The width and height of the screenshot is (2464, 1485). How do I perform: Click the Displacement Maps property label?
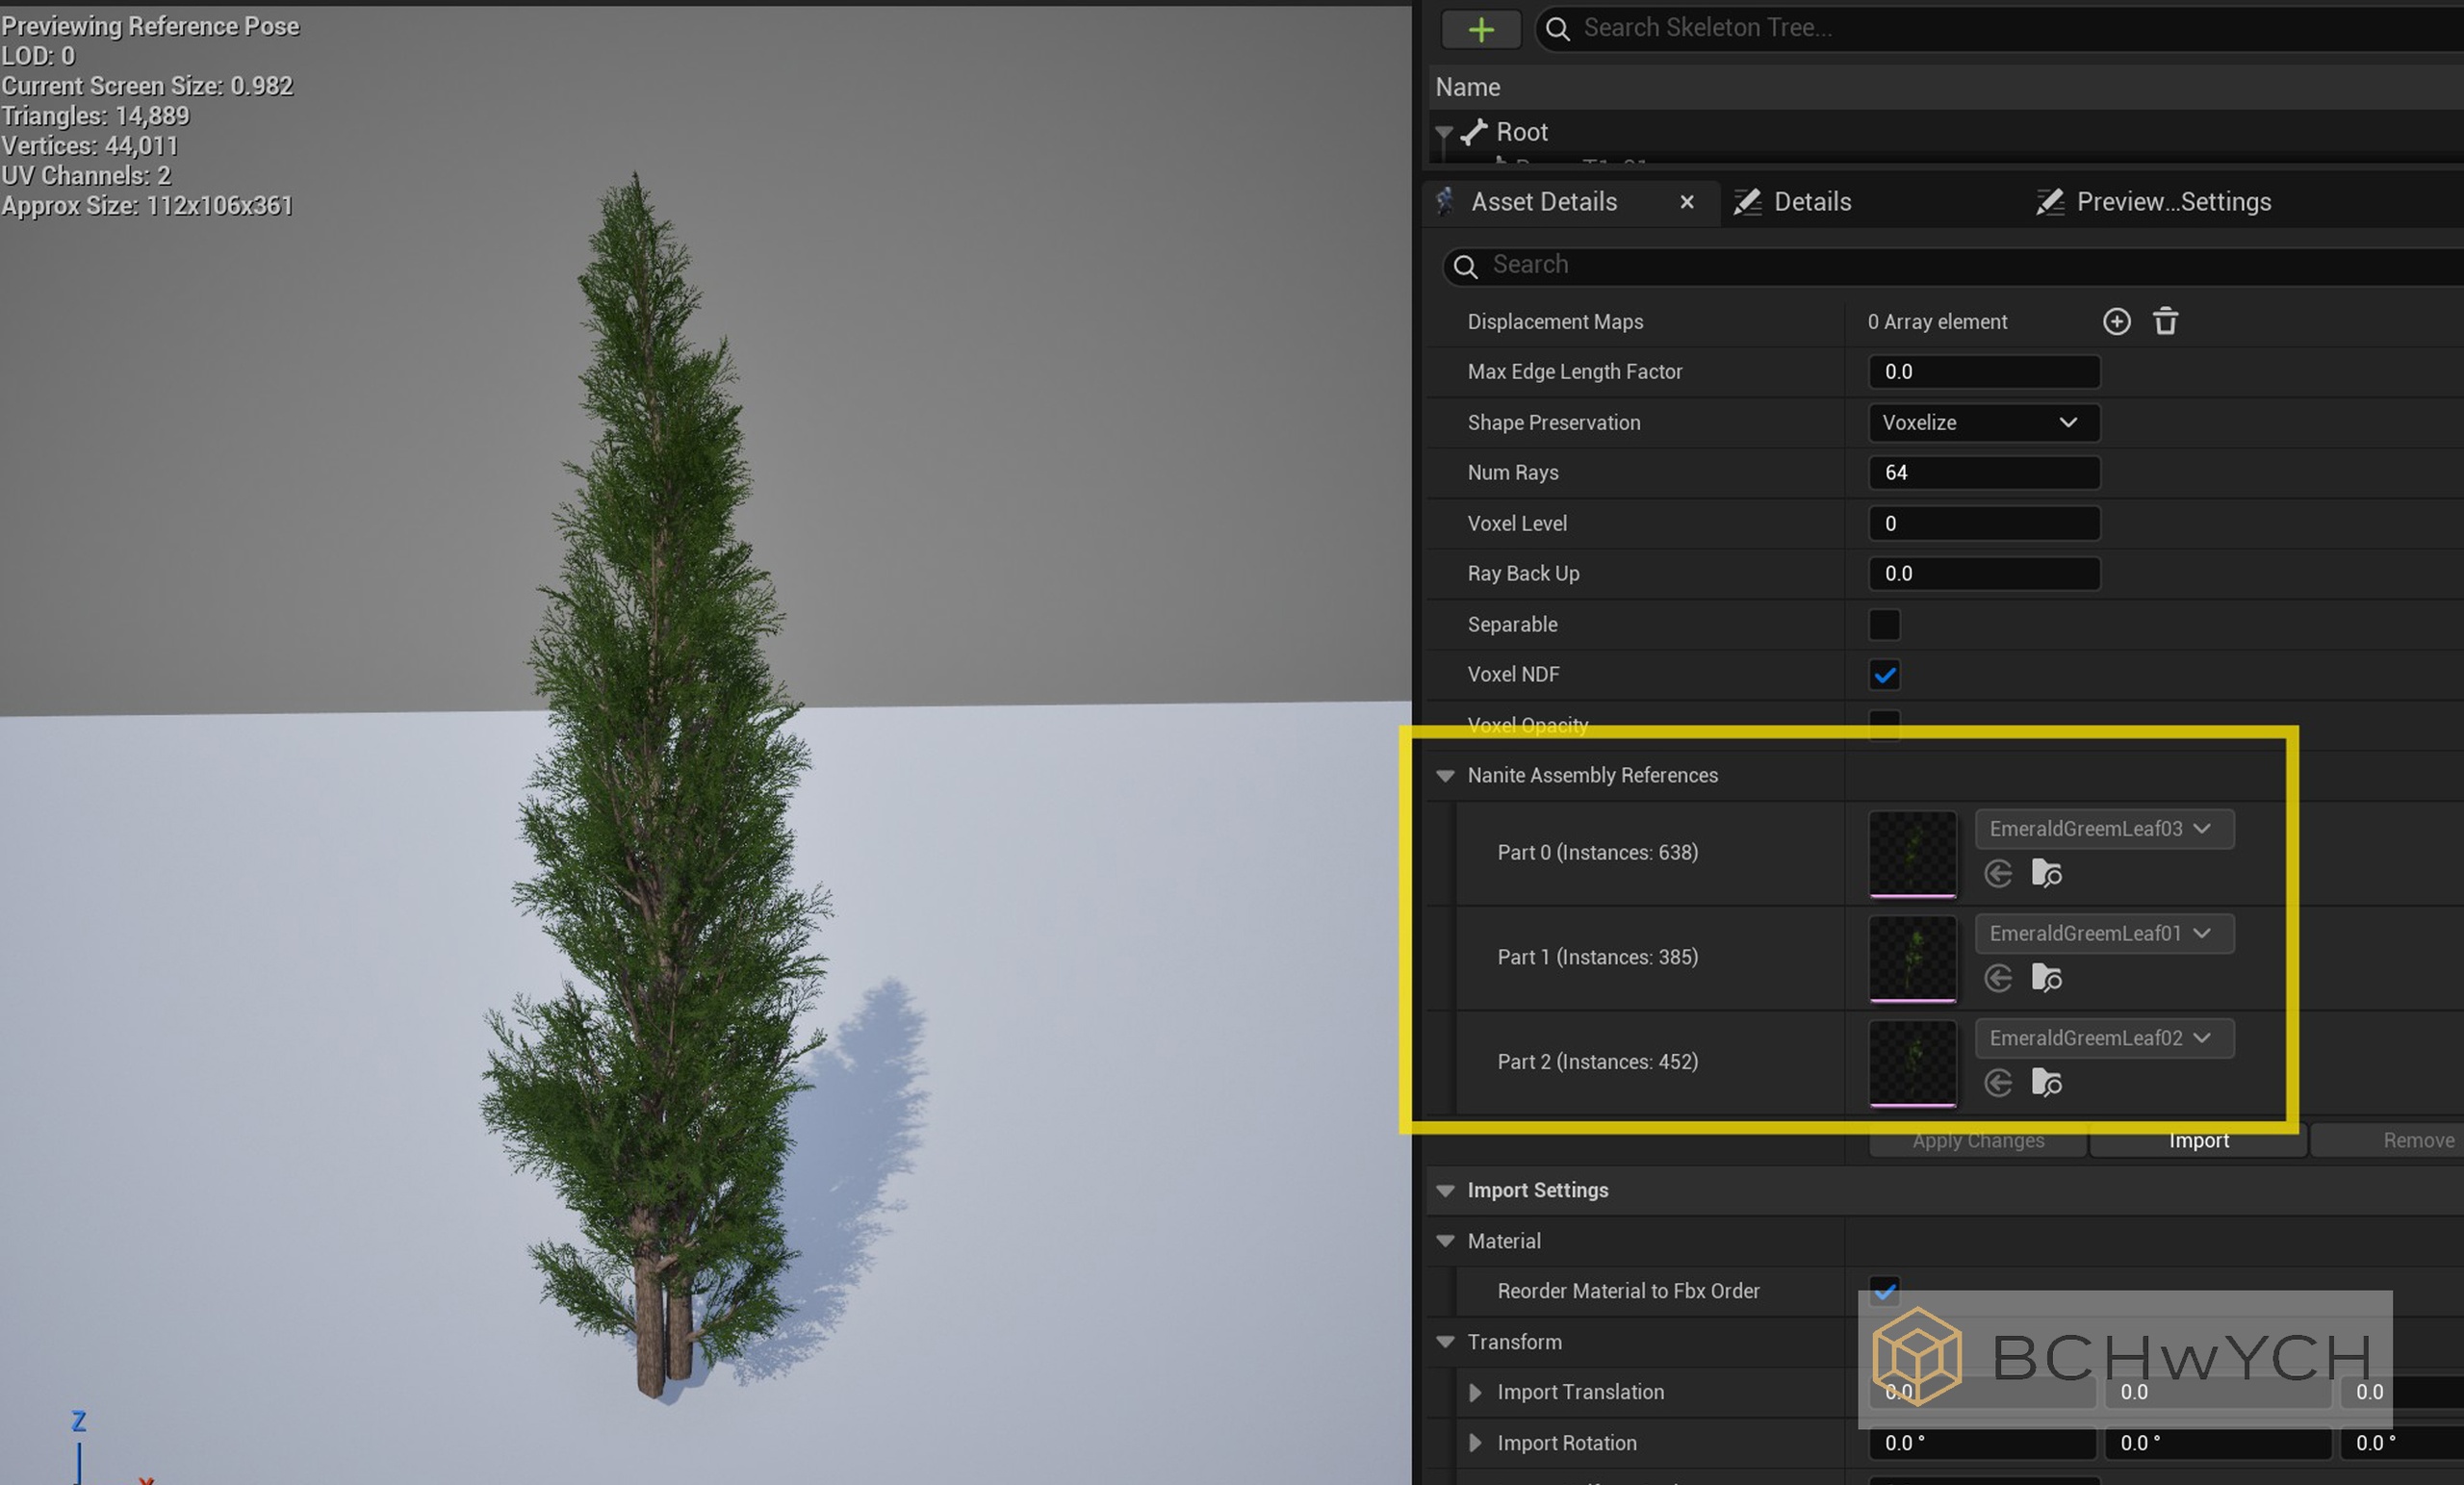(x=1555, y=322)
